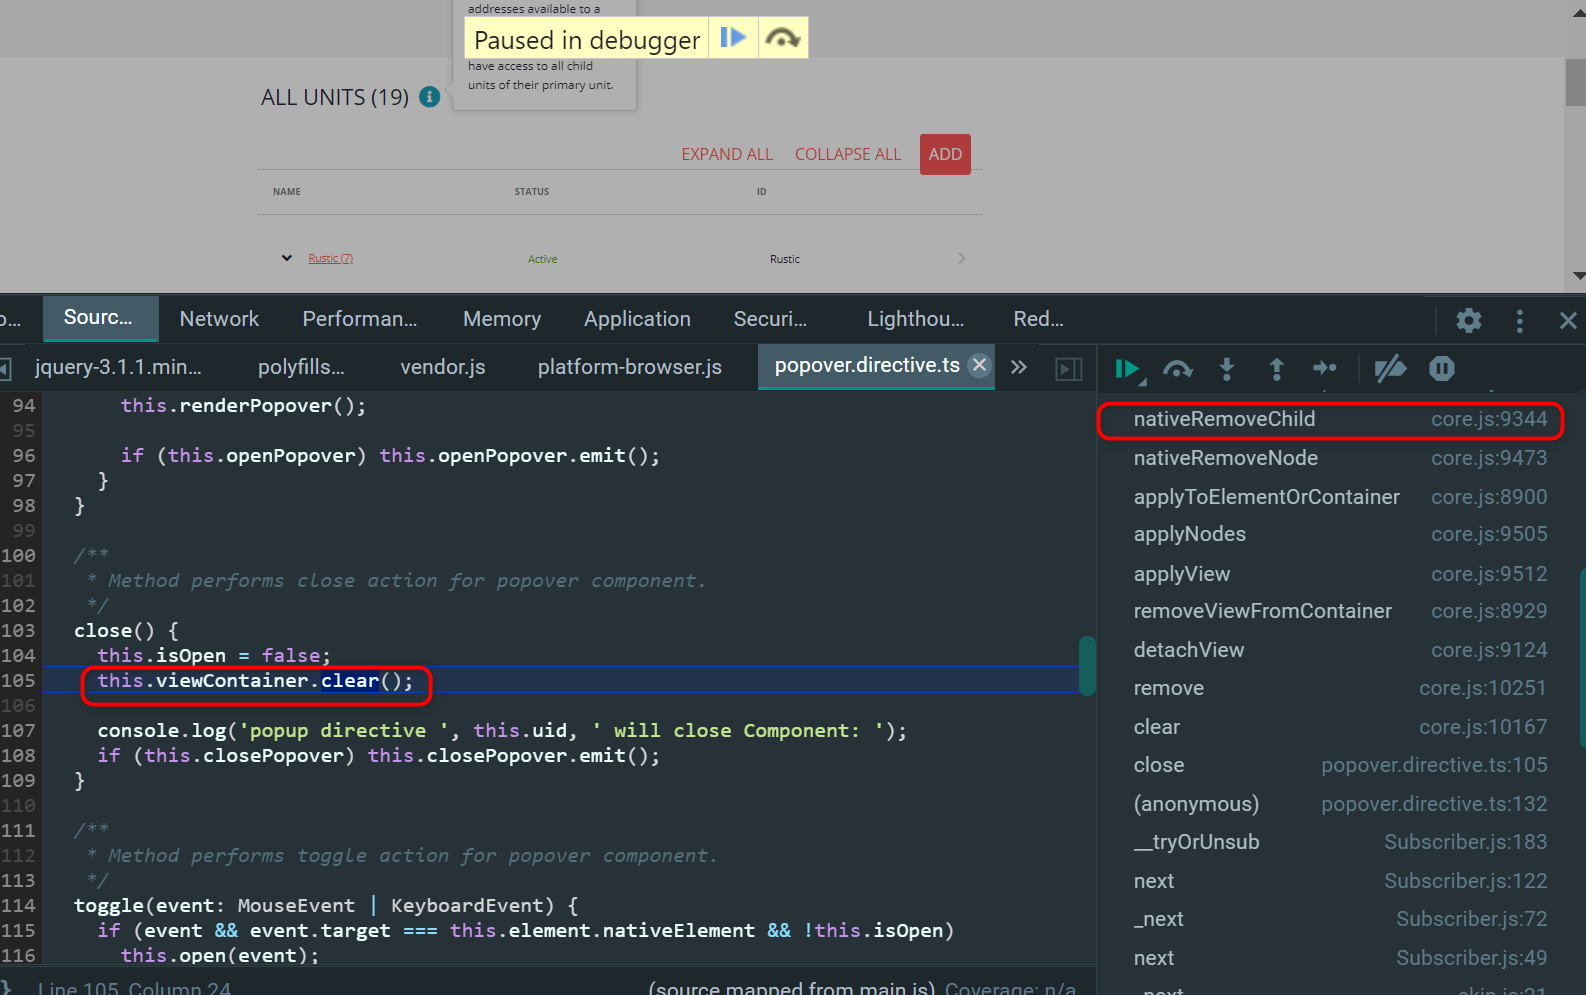Open DevTools settings gear

pos(1468,320)
